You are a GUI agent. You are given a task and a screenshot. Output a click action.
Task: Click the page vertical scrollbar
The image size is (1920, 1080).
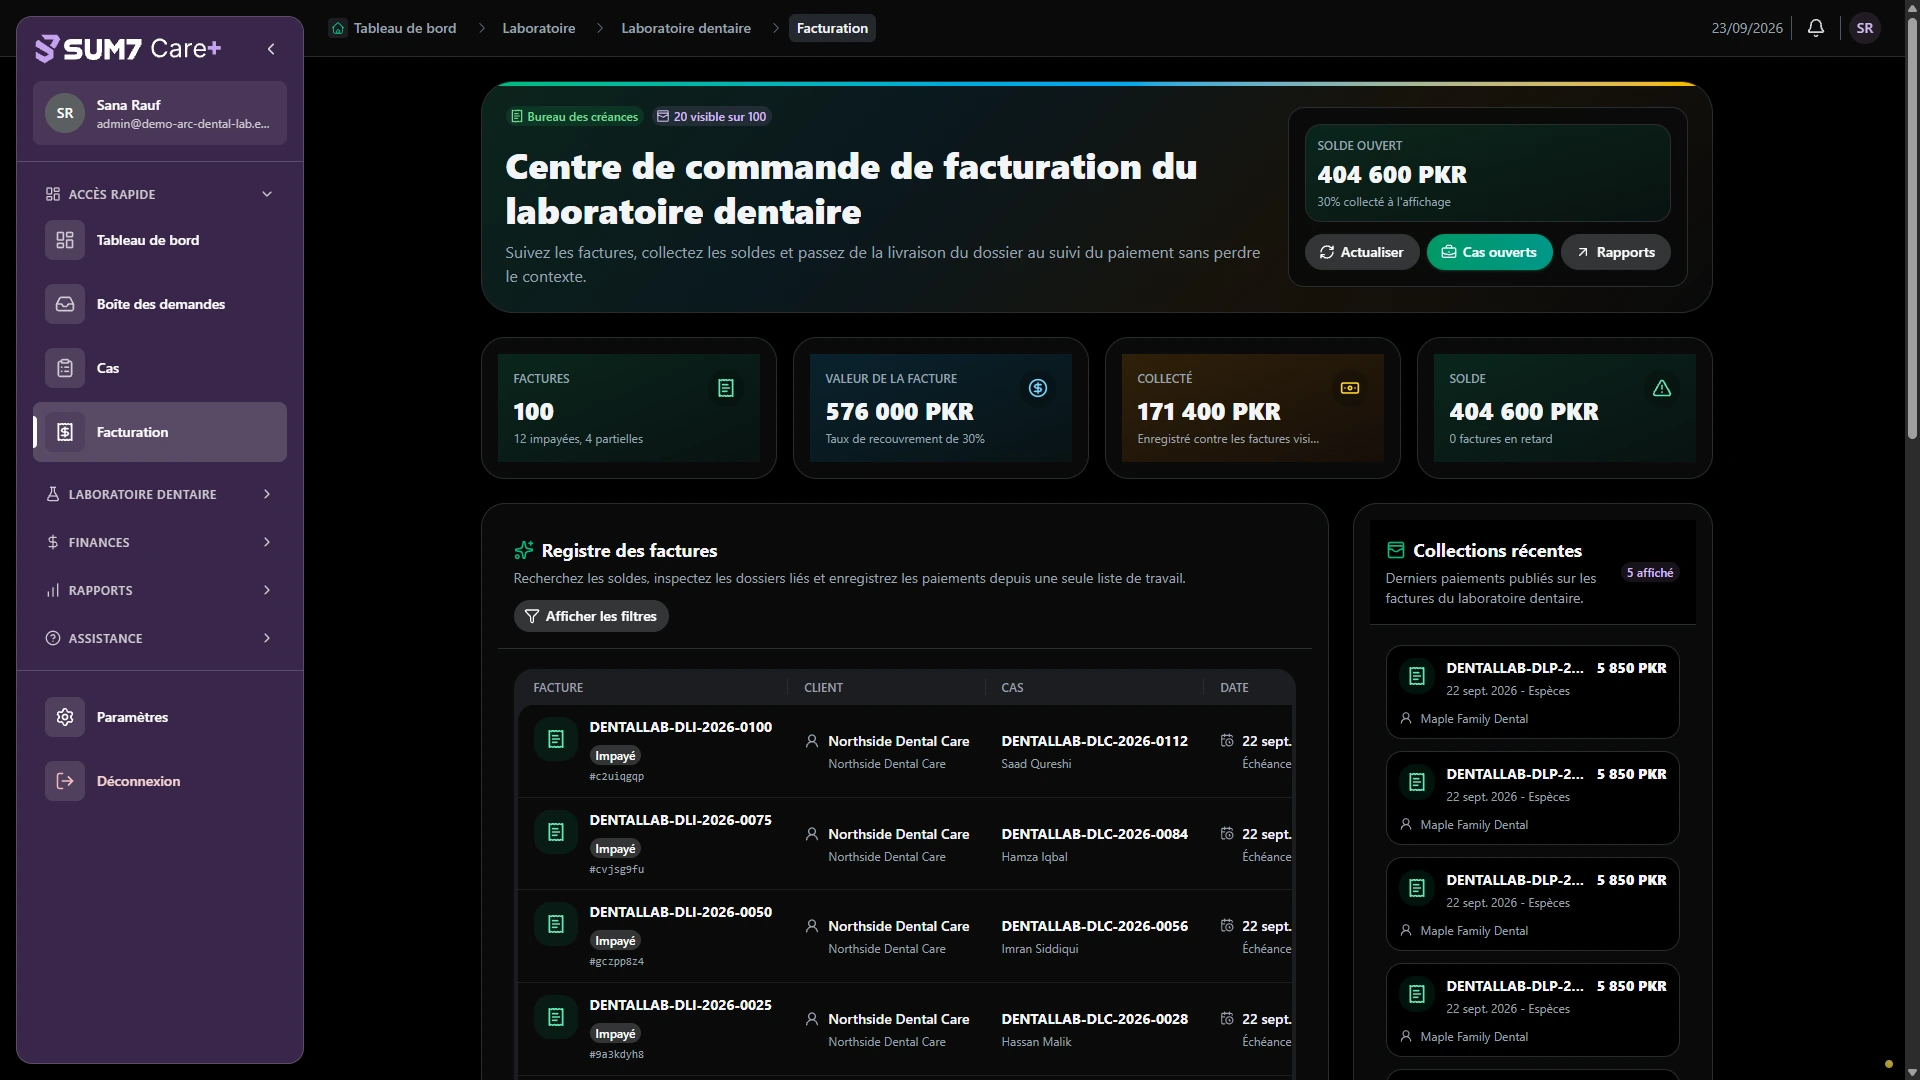coord(1912,230)
